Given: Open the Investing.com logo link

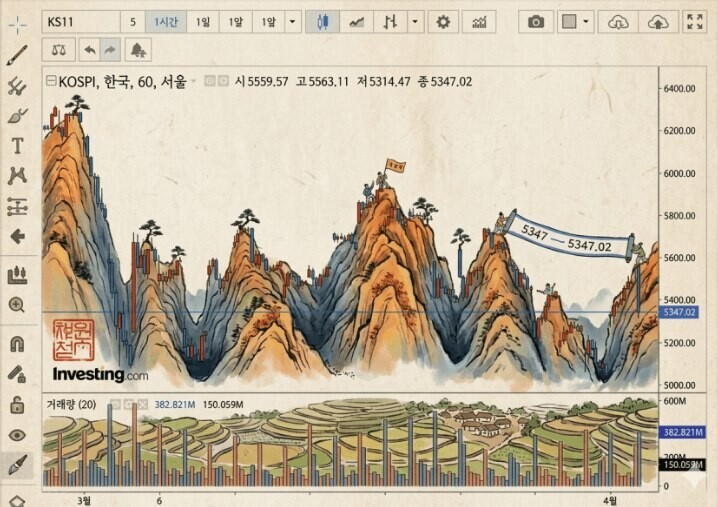Looking at the screenshot, I should pyautogui.click(x=100, y=375).
